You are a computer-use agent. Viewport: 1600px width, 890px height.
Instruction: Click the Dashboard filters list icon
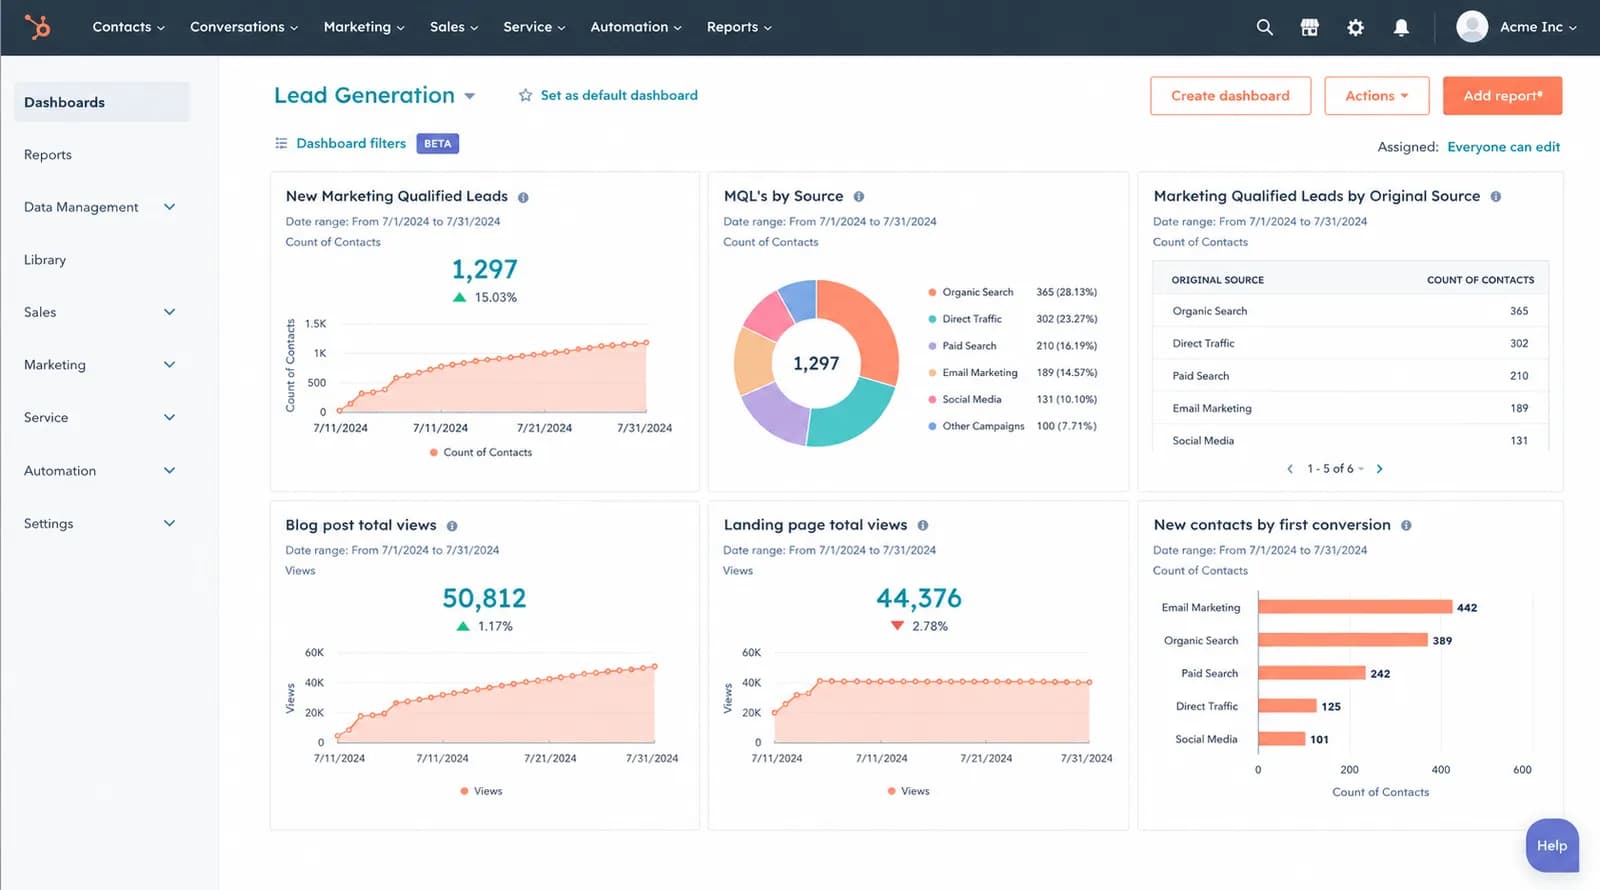pyautogui.click(x=281, y=143)
